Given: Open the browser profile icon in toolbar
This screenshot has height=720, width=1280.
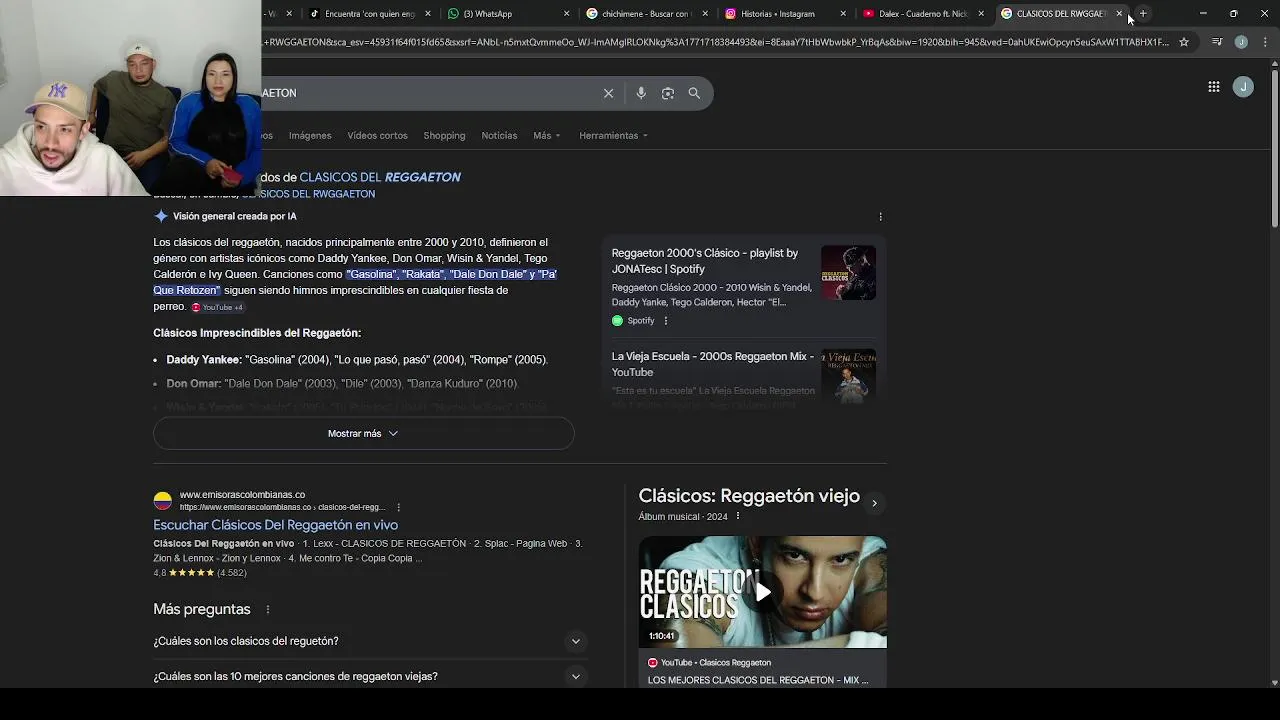Looking at the screenshot, I should (1241, 42).
